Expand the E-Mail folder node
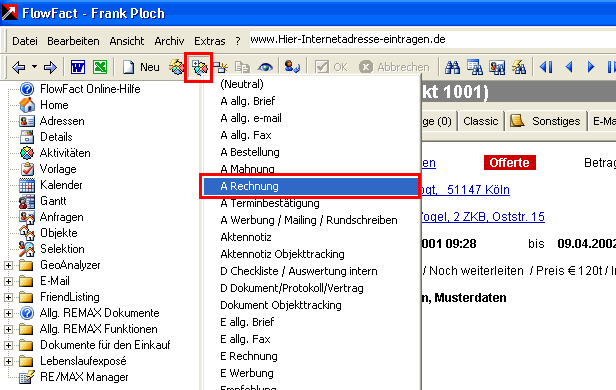This screenshot has width=616, height=390. click(x=8, y=281)
